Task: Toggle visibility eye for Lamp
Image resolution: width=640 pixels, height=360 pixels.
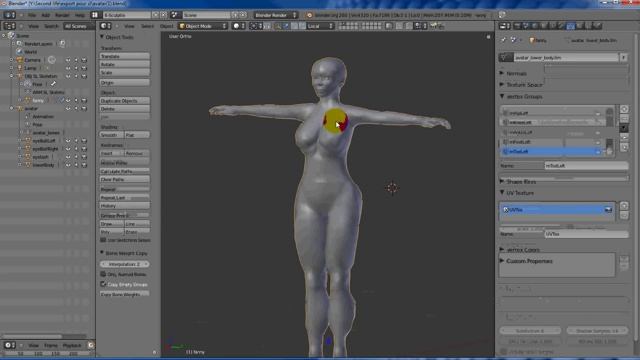Action: tap(68, 68)
